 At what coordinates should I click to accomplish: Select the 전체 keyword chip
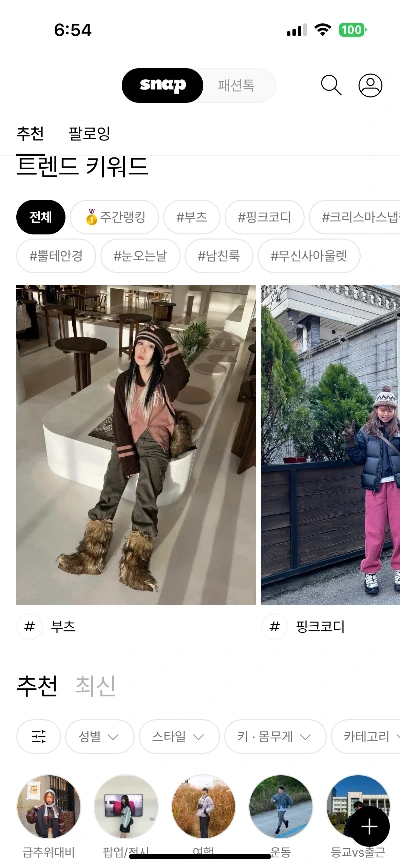(40, 217)
